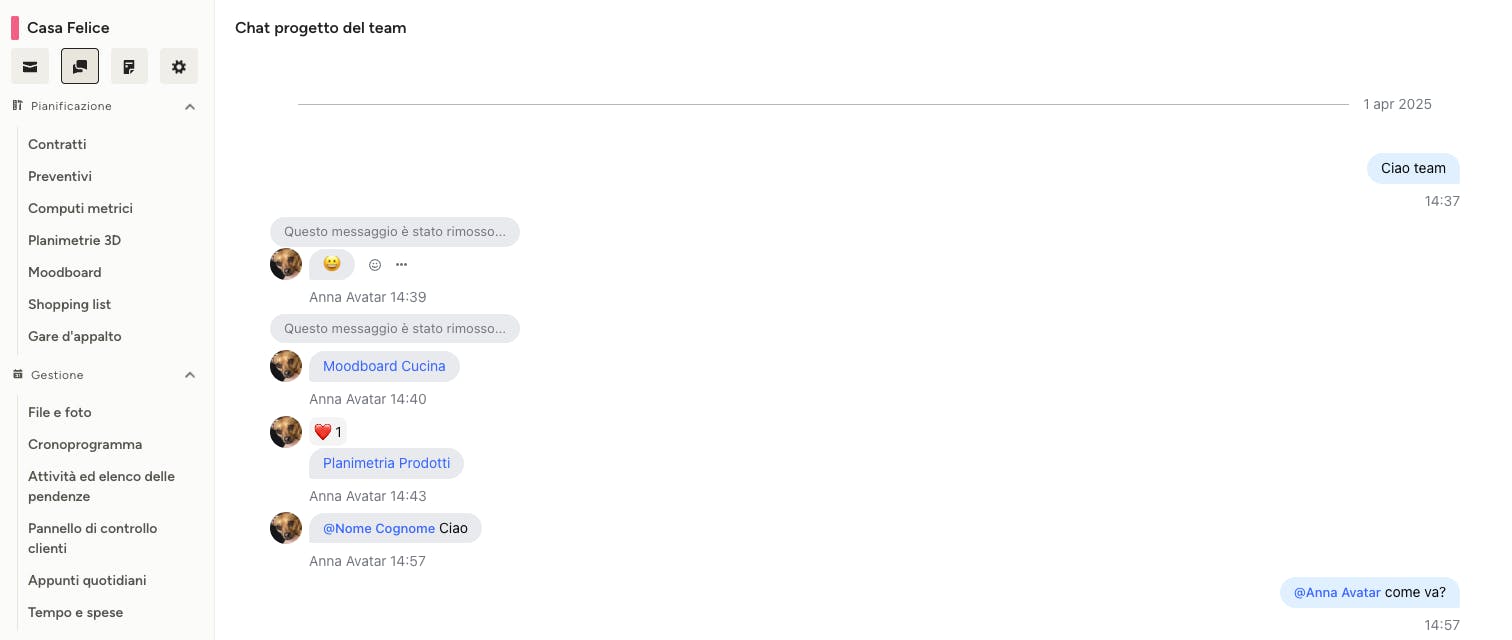The image size is (1512, 640).
Task: Open the notes document icon
Action: pos(129,67)
